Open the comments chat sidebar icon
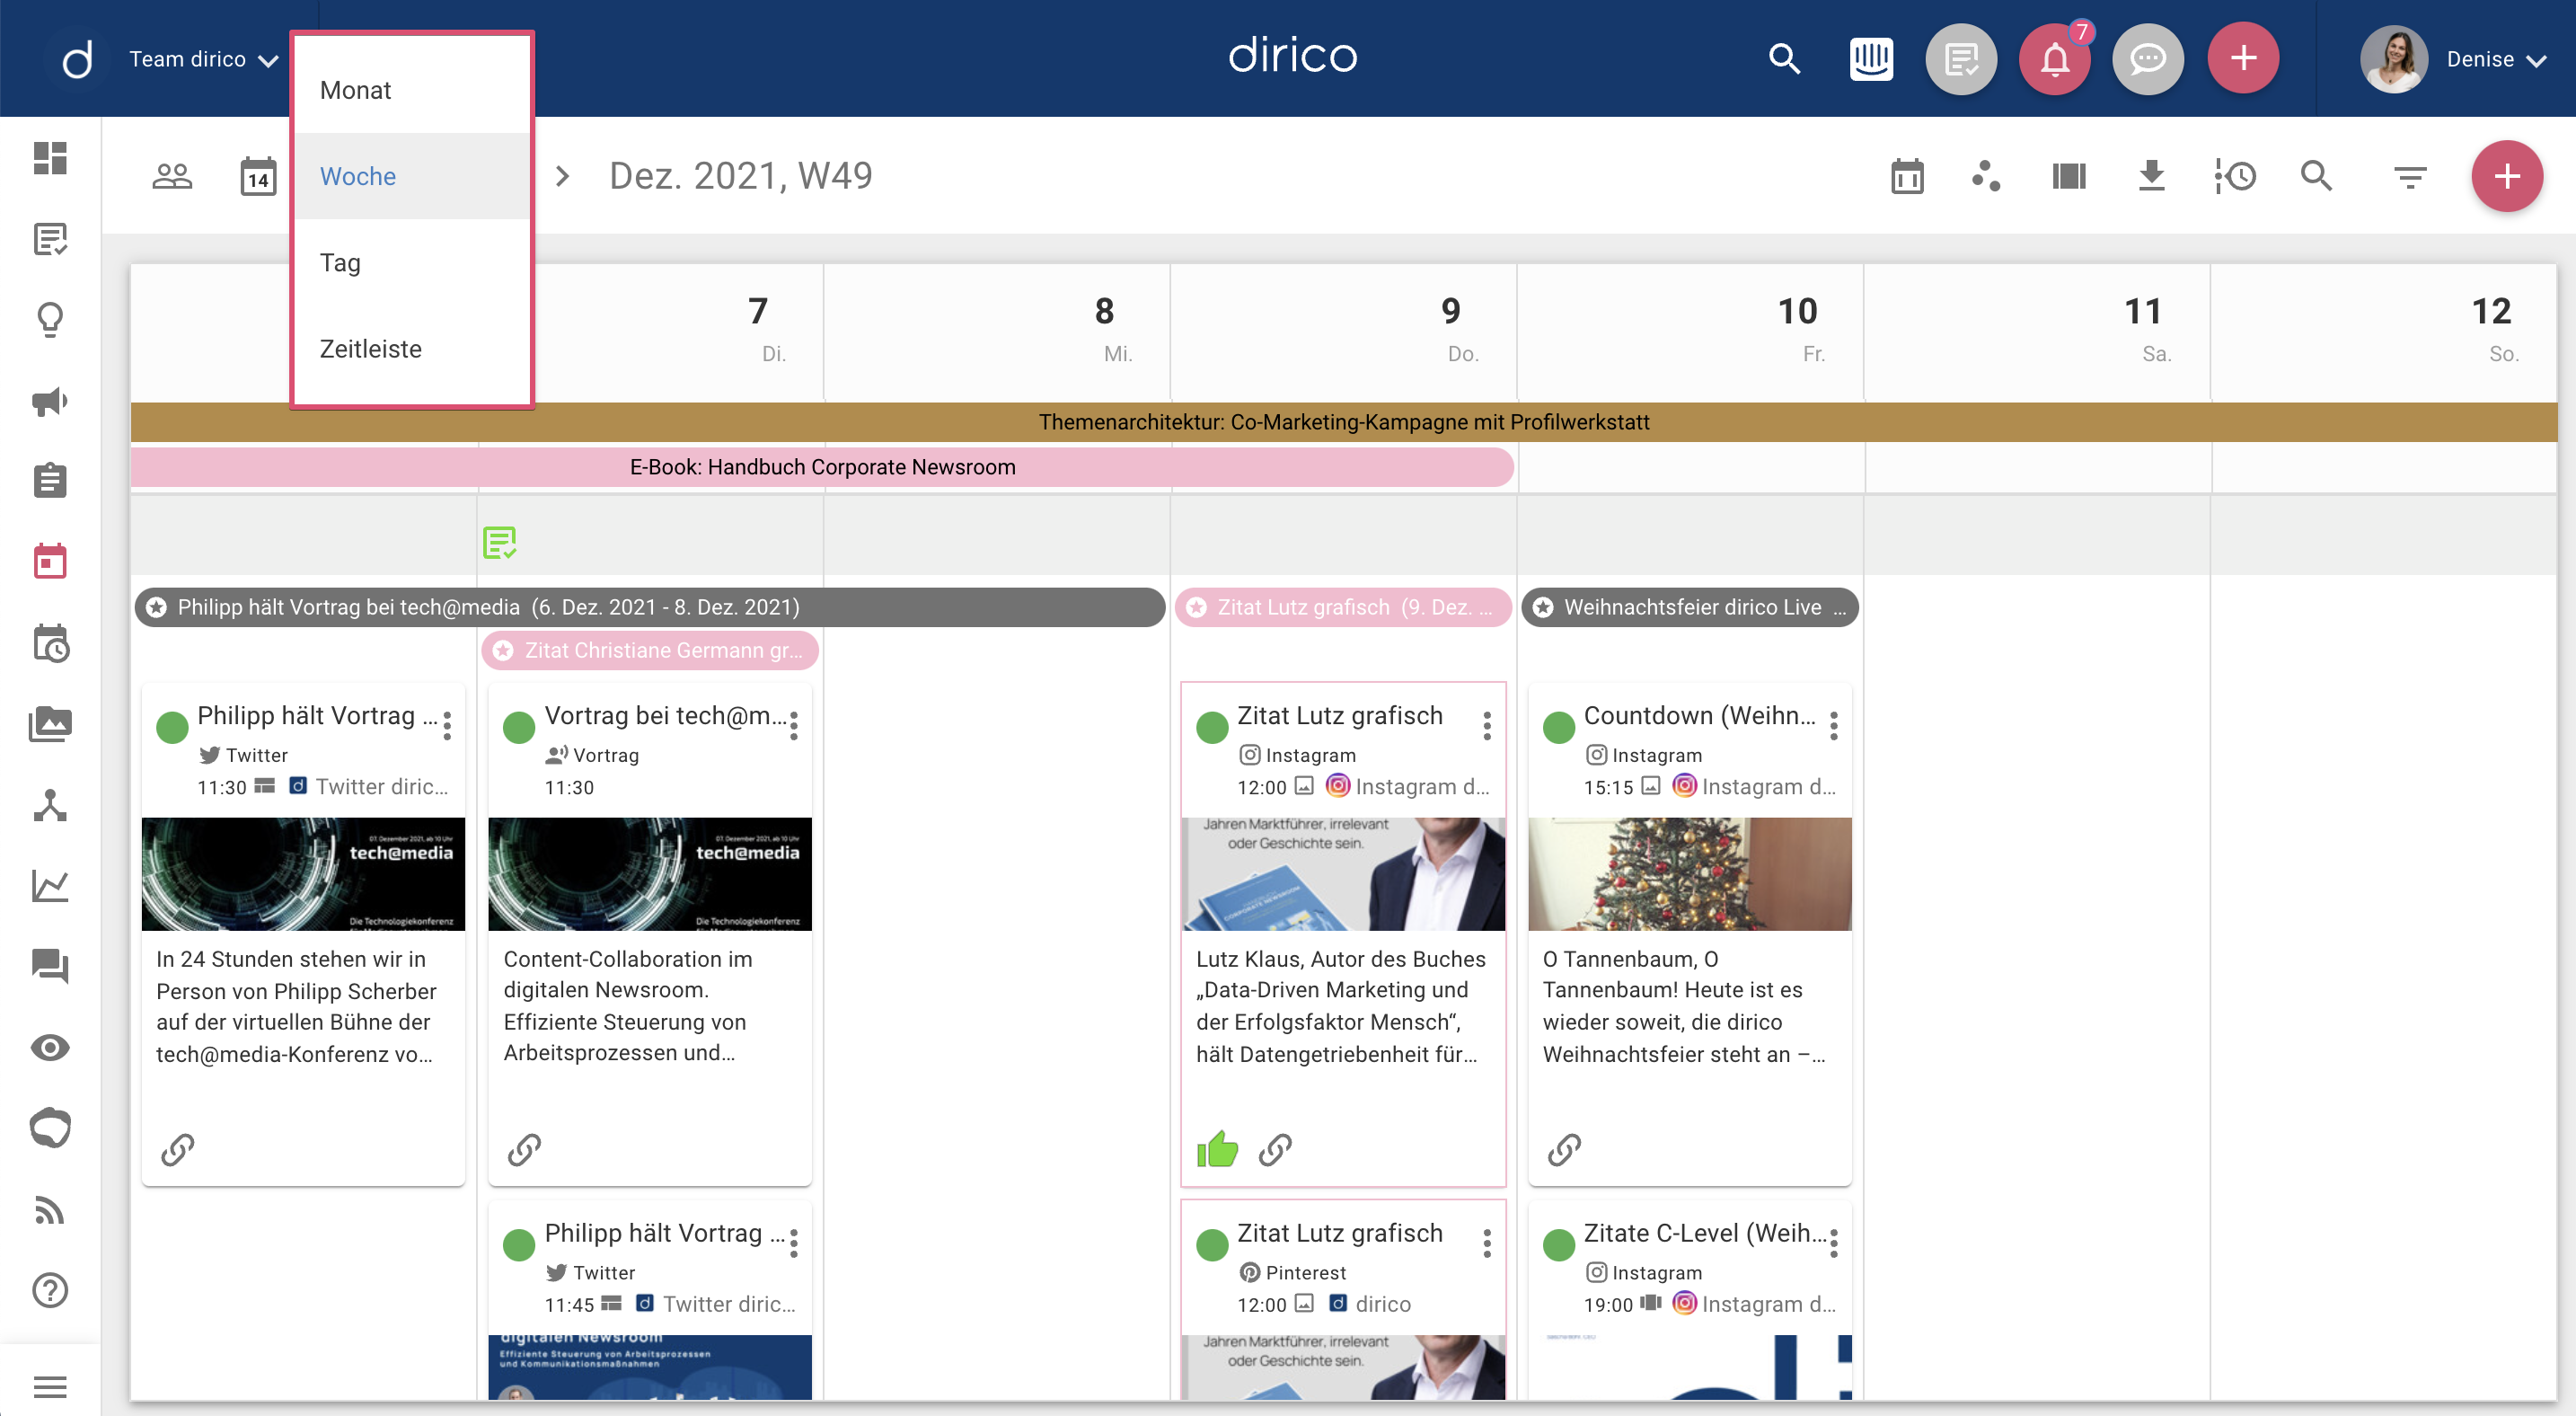Image resolution: width=2576 pixels, height=1416 pixels. click(x=50, y=966)
